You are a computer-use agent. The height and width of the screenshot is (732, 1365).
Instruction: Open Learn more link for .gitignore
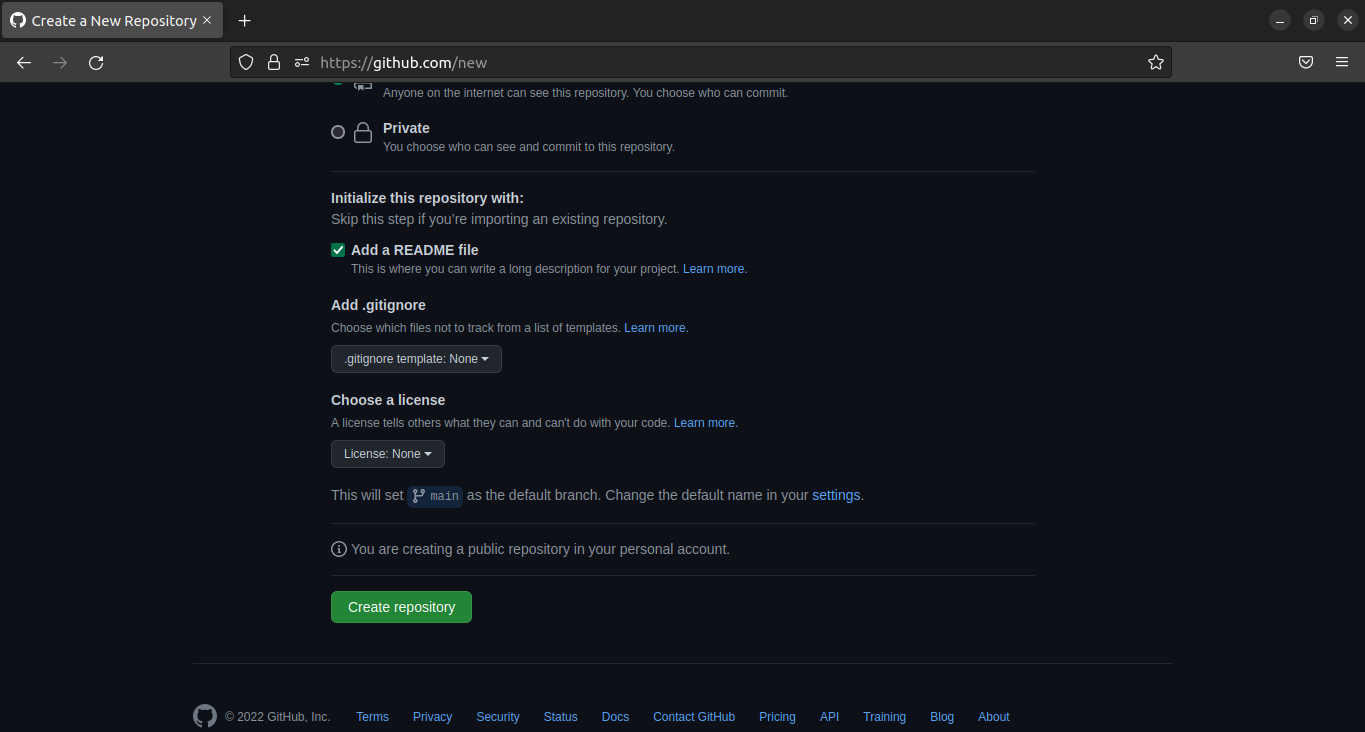(655, 328)
